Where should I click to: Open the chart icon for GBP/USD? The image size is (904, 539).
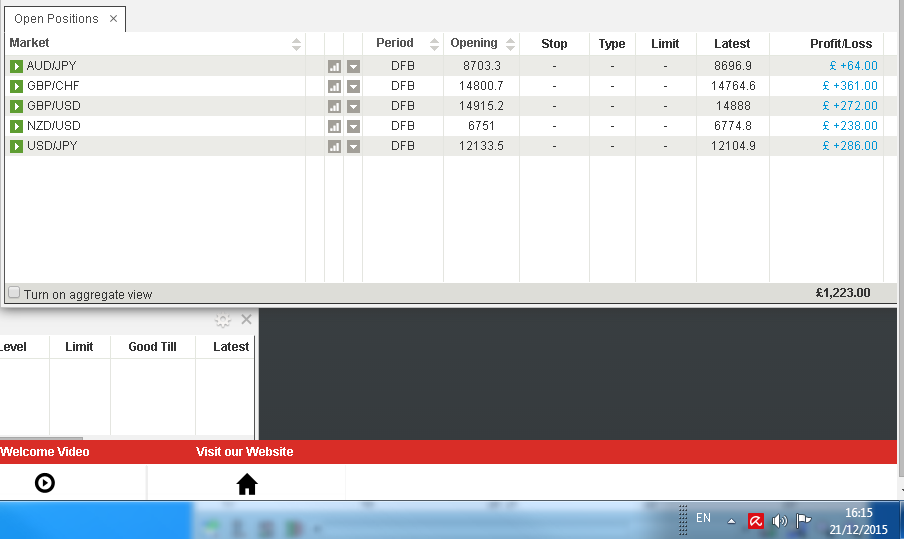click(334, 106)
